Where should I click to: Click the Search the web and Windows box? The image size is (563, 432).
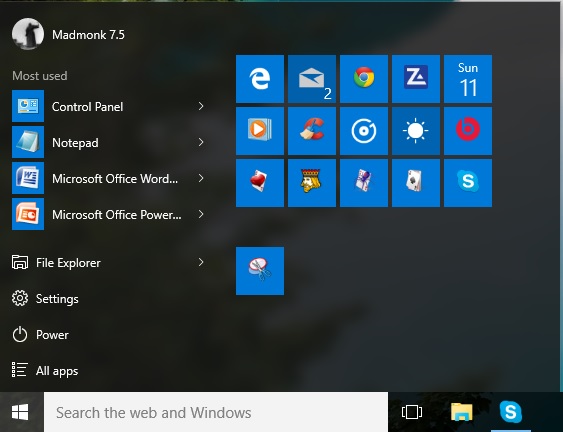pos(216,412)
